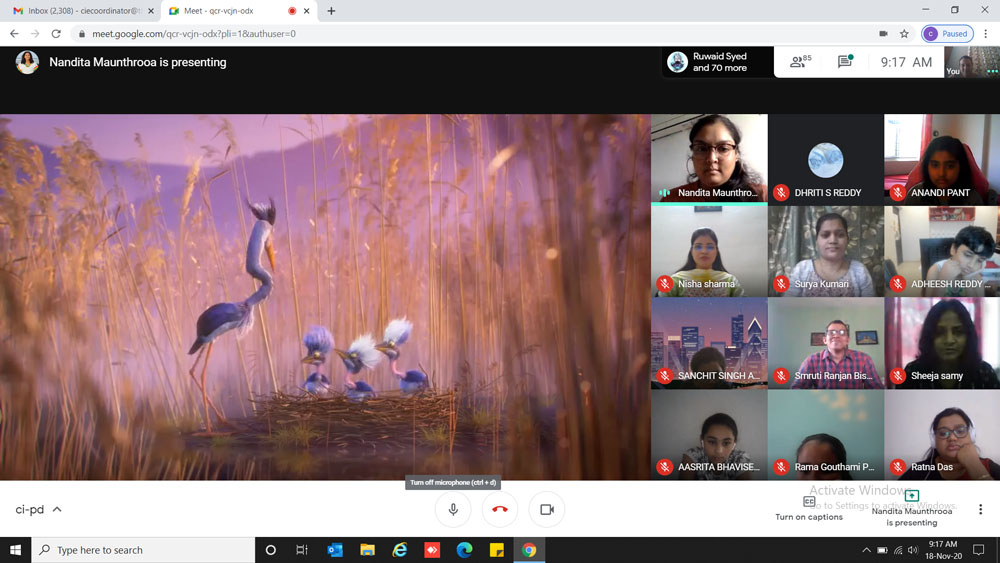Turn on captions
The height and width of the screenshot is (563, 1000).
[809, 509]
